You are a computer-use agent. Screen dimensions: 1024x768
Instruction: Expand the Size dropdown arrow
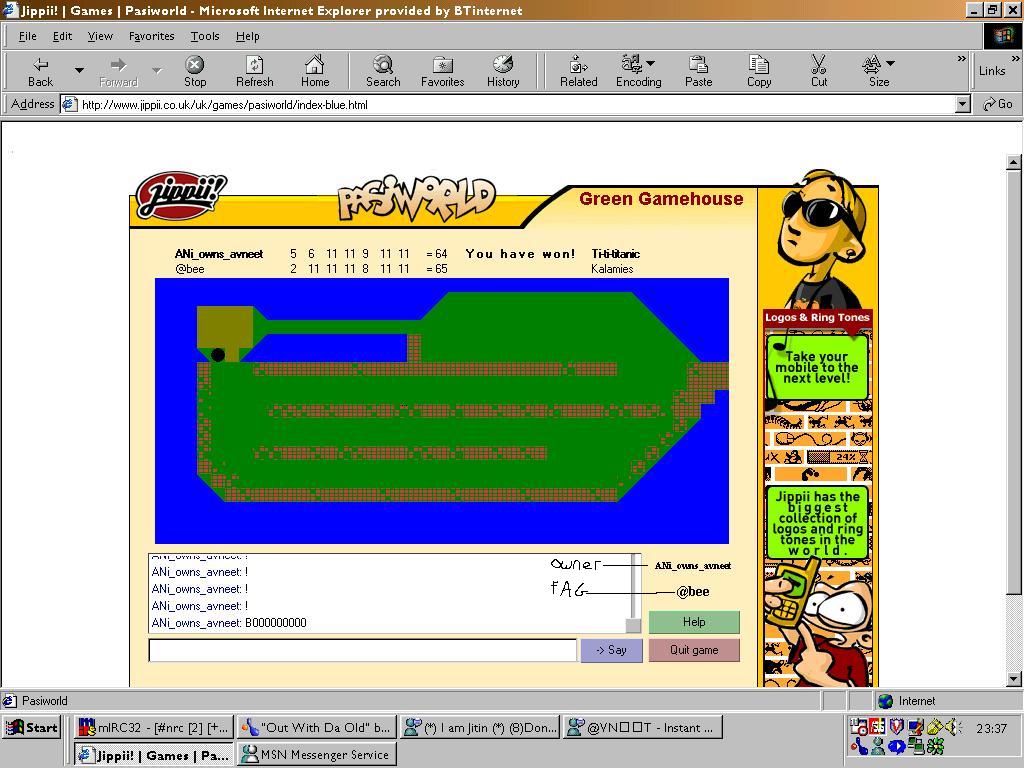pyautogui.click(x=891, y=63)
